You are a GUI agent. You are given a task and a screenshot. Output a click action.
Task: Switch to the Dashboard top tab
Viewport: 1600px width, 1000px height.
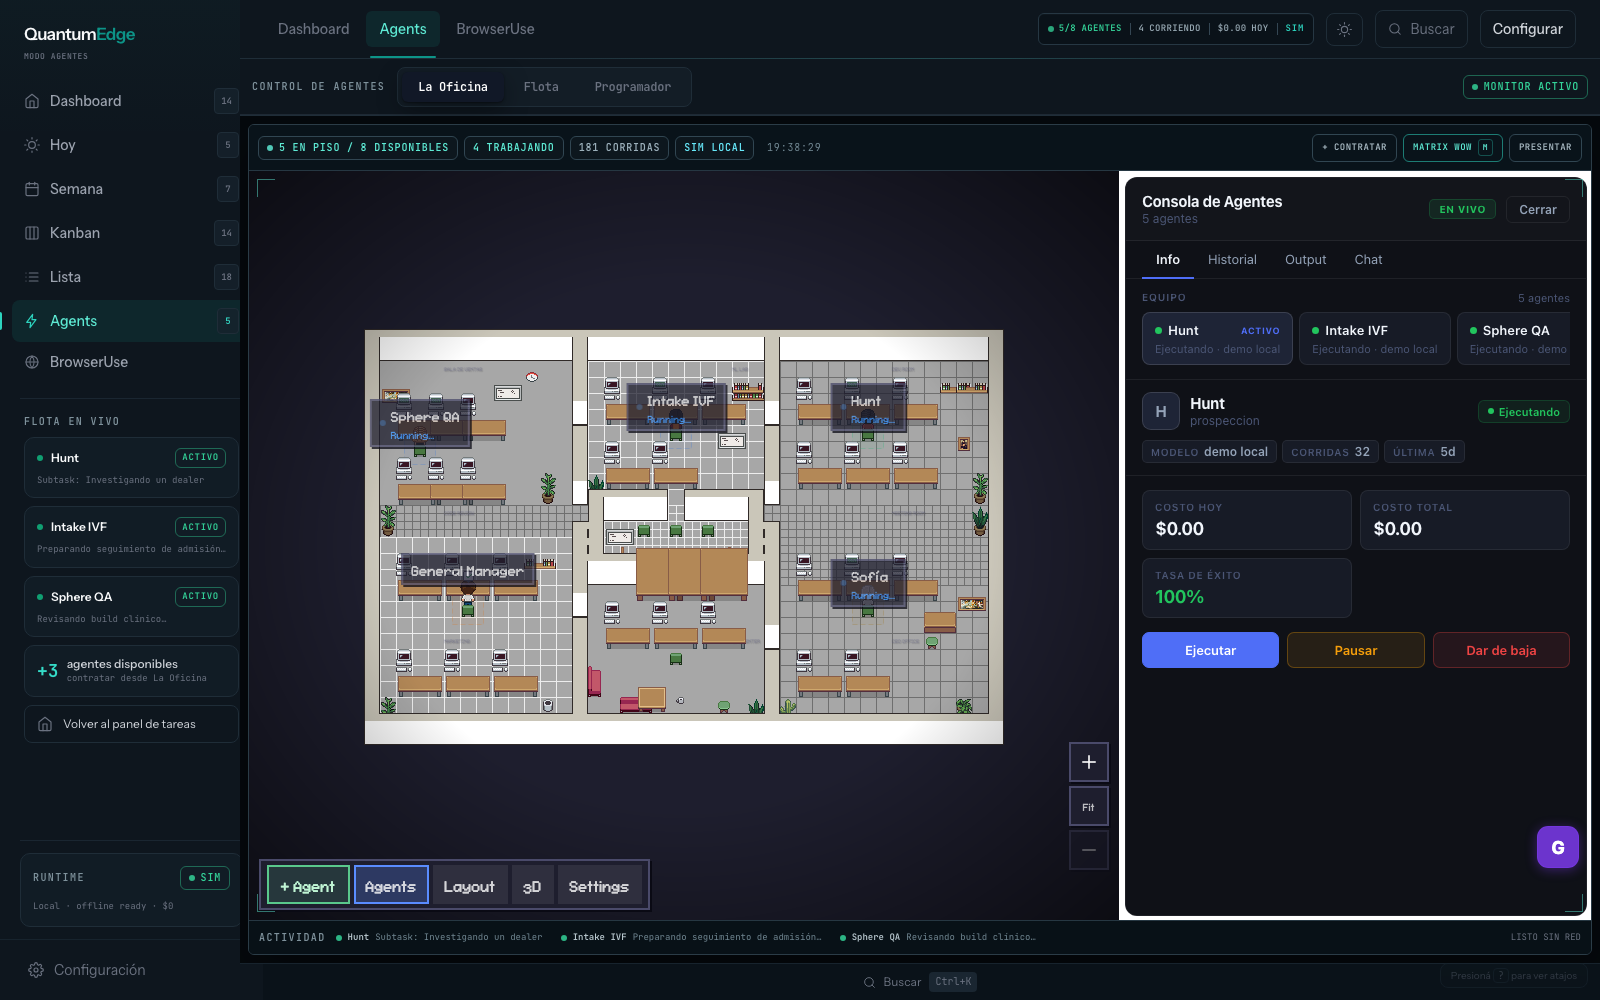(314, 29)
